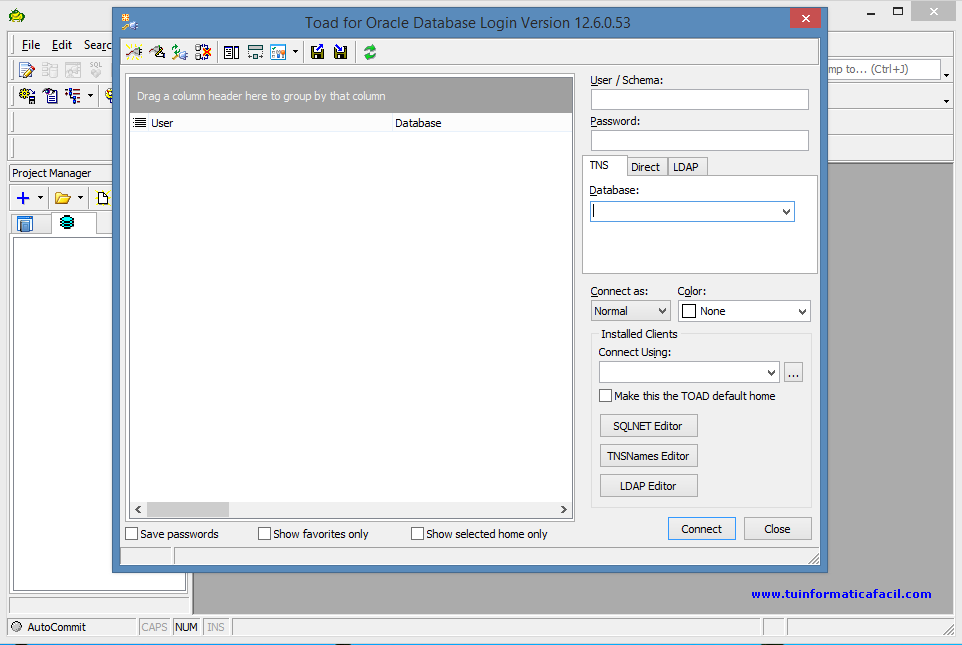This screenshot has height=645, width=962.
Task: Click the edit connection icon
Action: (157, 53)
